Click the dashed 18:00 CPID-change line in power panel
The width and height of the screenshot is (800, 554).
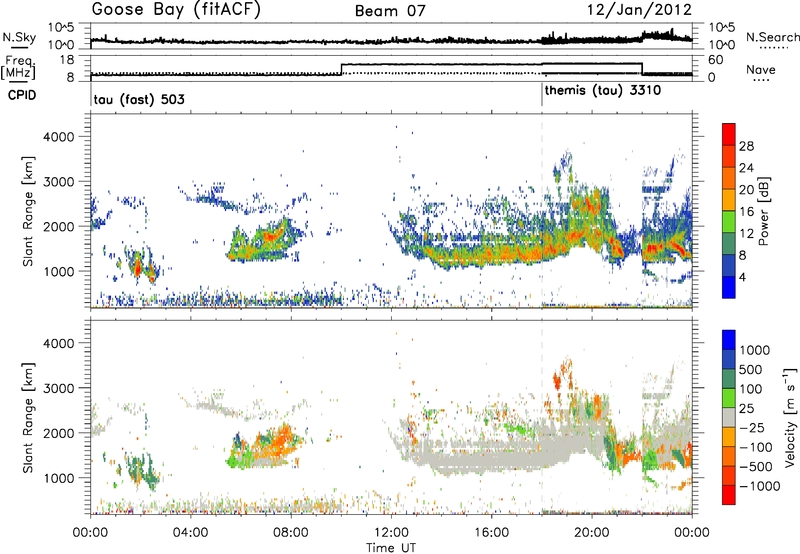click(x=542, y=210)
